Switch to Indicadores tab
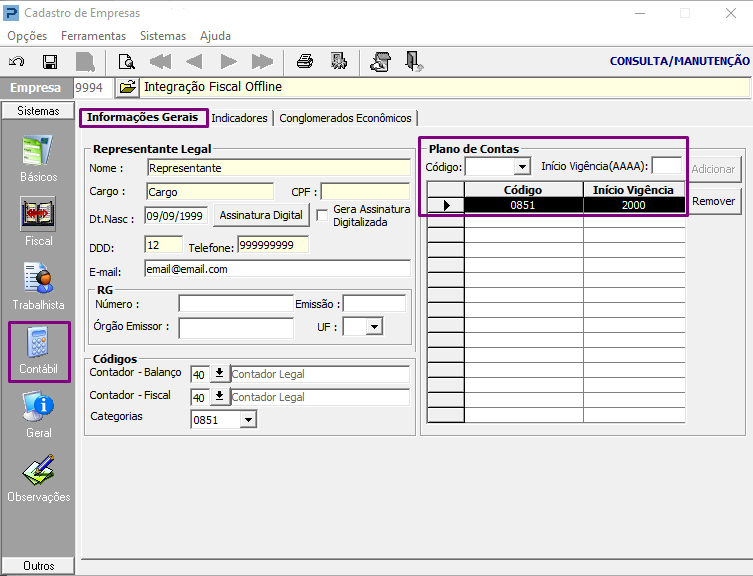753x576 pixels. (x=239, y=118)
